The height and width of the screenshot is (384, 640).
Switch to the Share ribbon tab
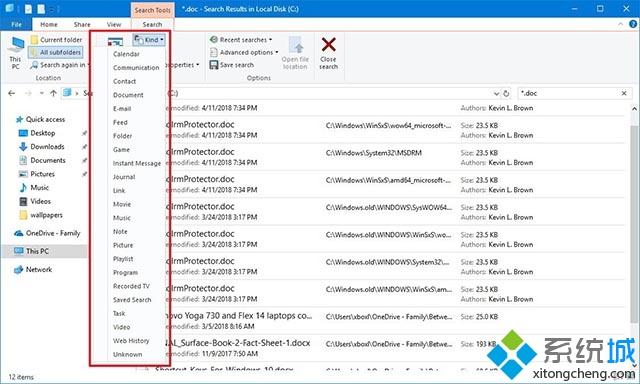click(82, 24)
